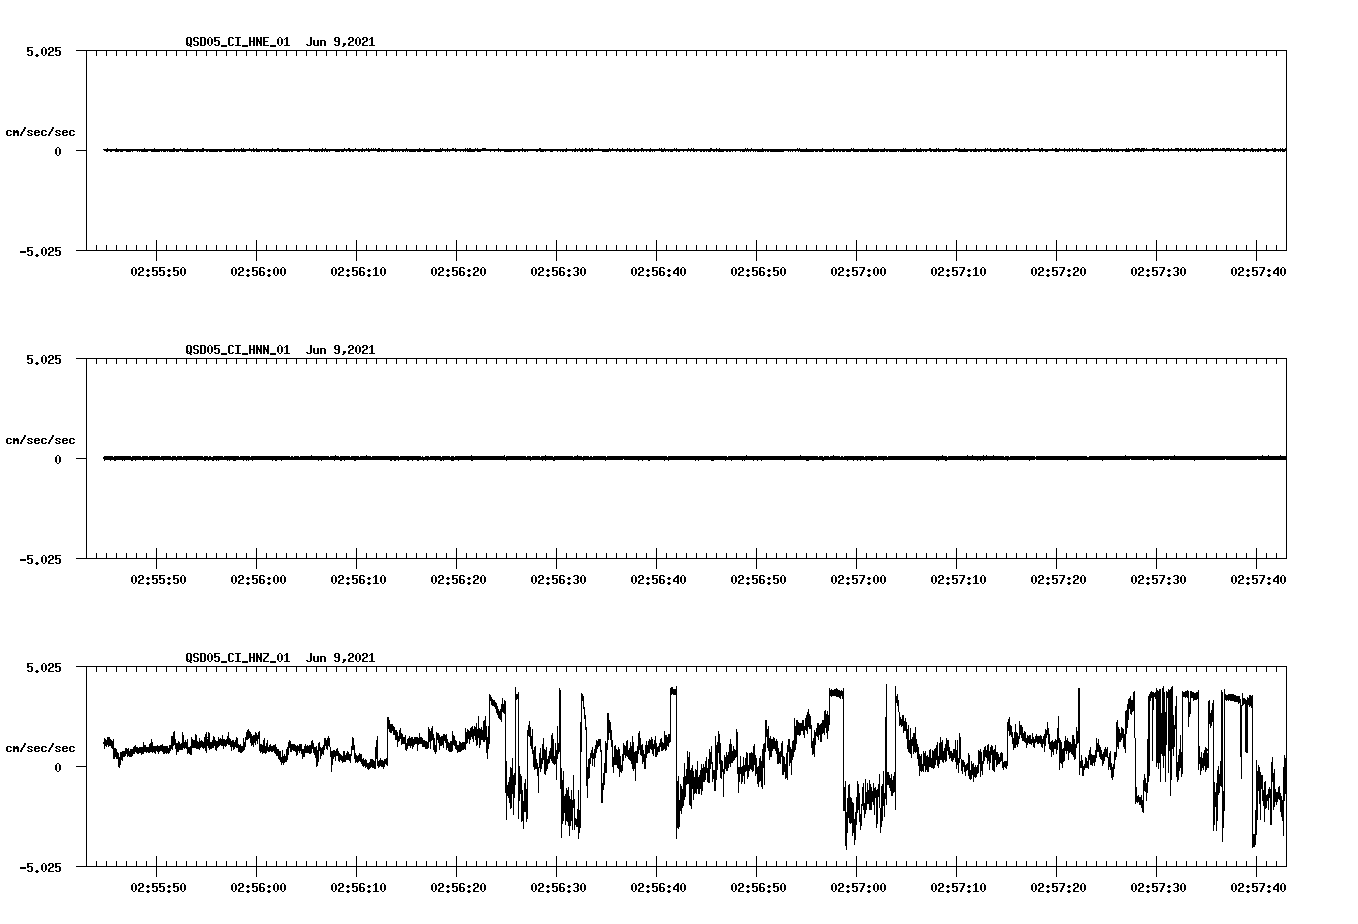Click the zero axis label on HNZ plot
Image resolution: width=1358 pixels, height=924 pixels.
[x=57, y=767]
